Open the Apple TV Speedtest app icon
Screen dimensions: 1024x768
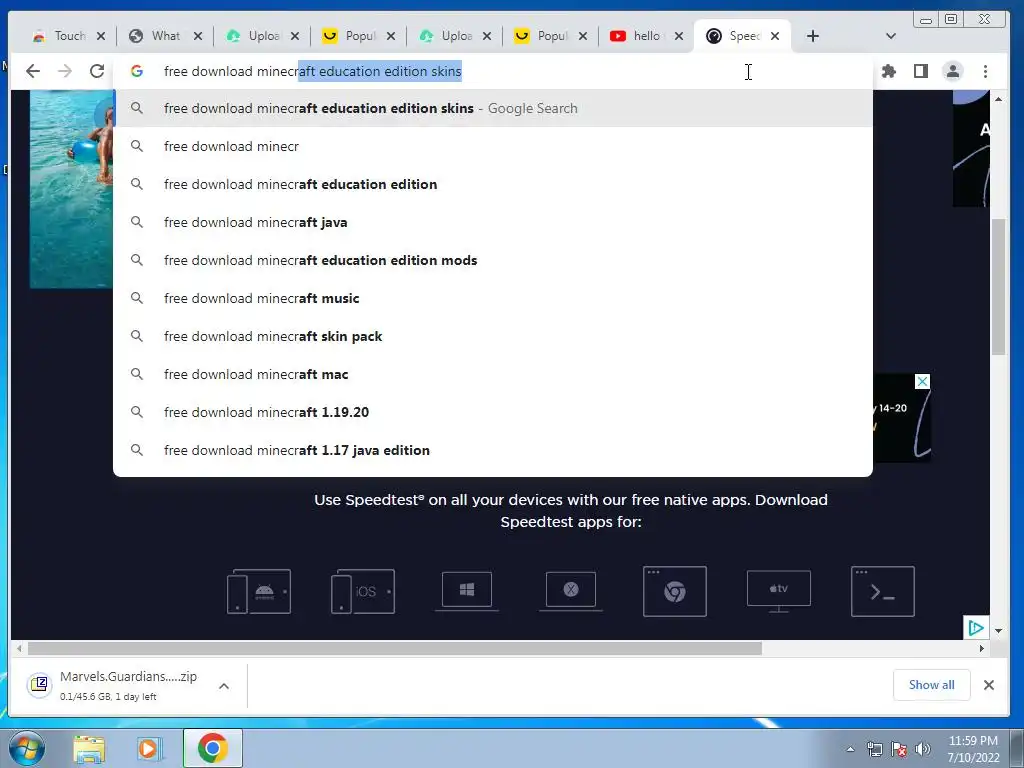point(778,591)
